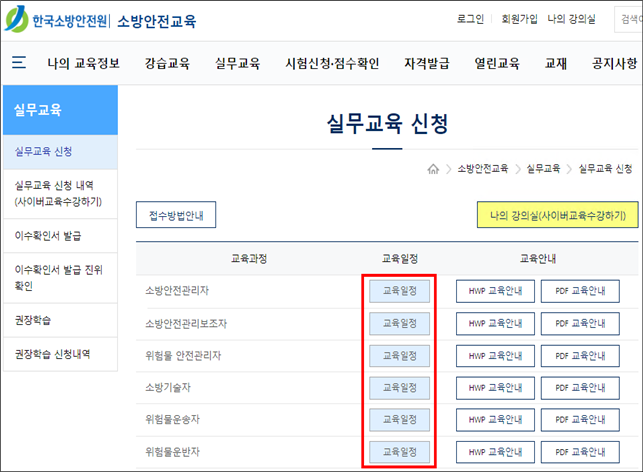643x472 pixels.
Task: Click the 소방안전관리보조자 course name
Action: [186, 324]
